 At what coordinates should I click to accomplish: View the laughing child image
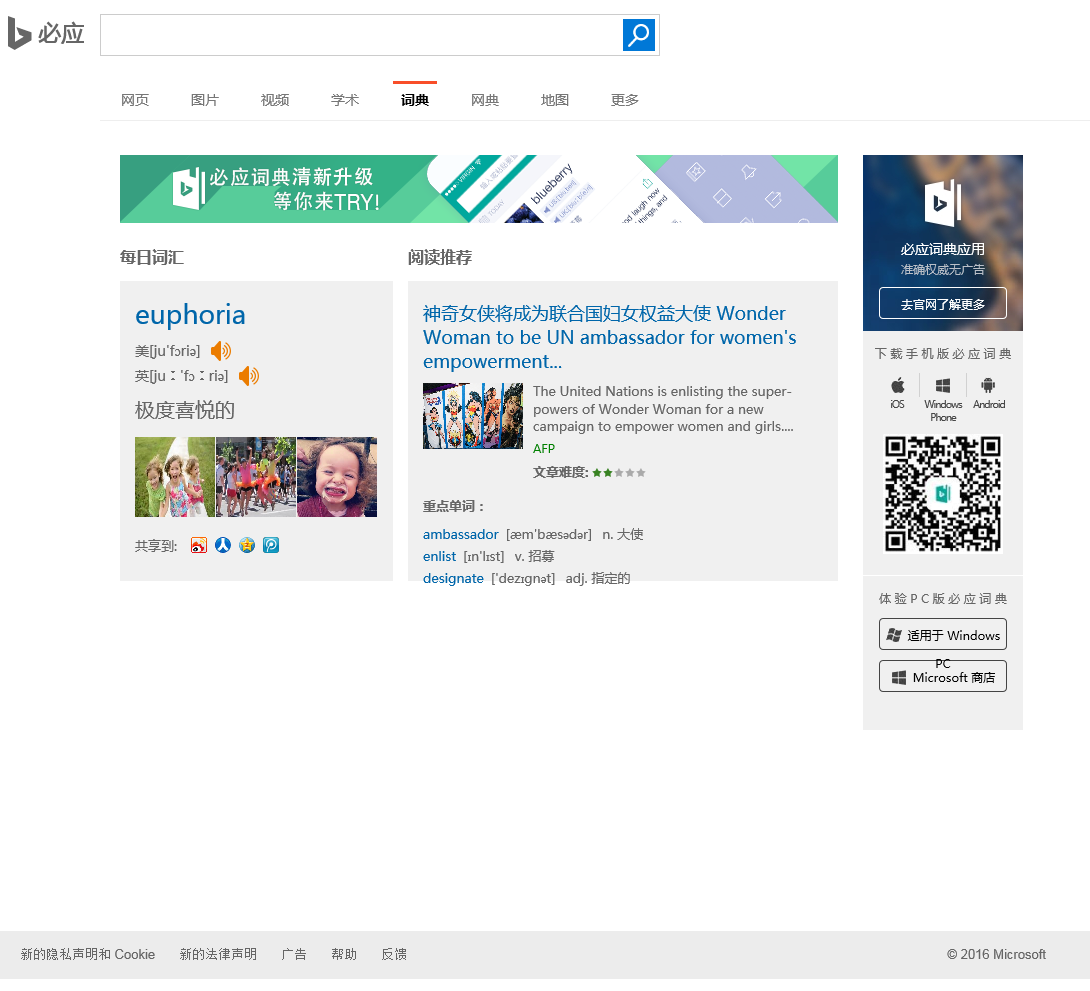click(337, 477)
